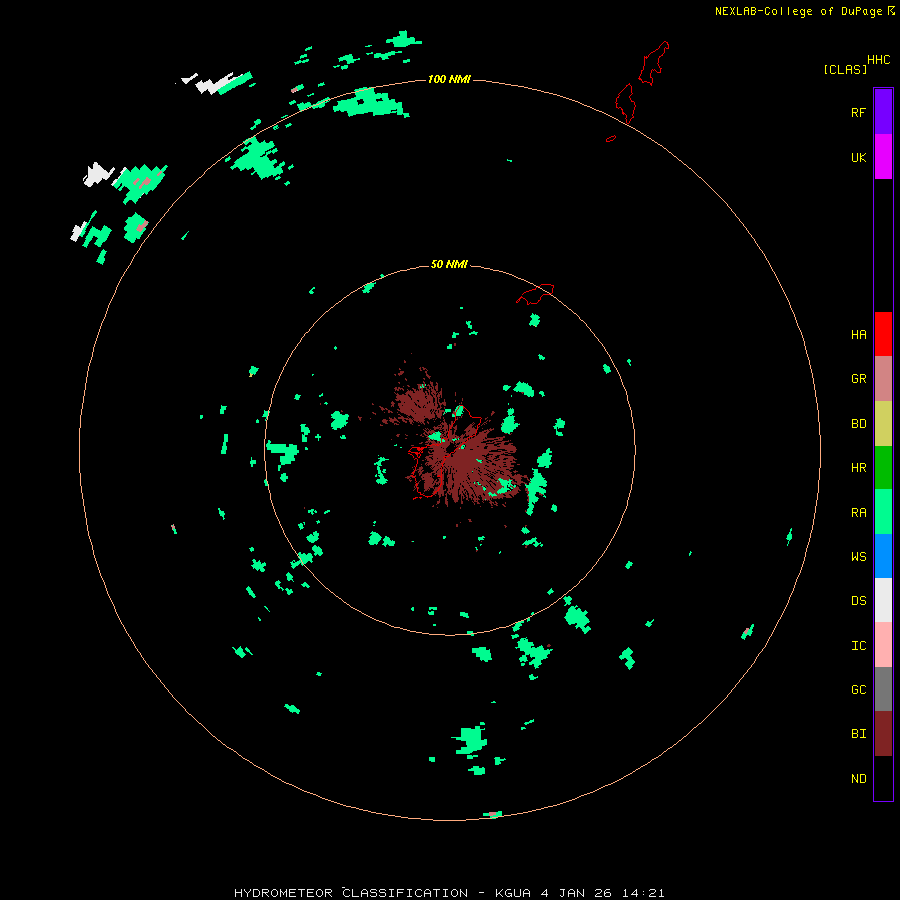
Task: Click the GR legend label
Action: pos(859,379)
